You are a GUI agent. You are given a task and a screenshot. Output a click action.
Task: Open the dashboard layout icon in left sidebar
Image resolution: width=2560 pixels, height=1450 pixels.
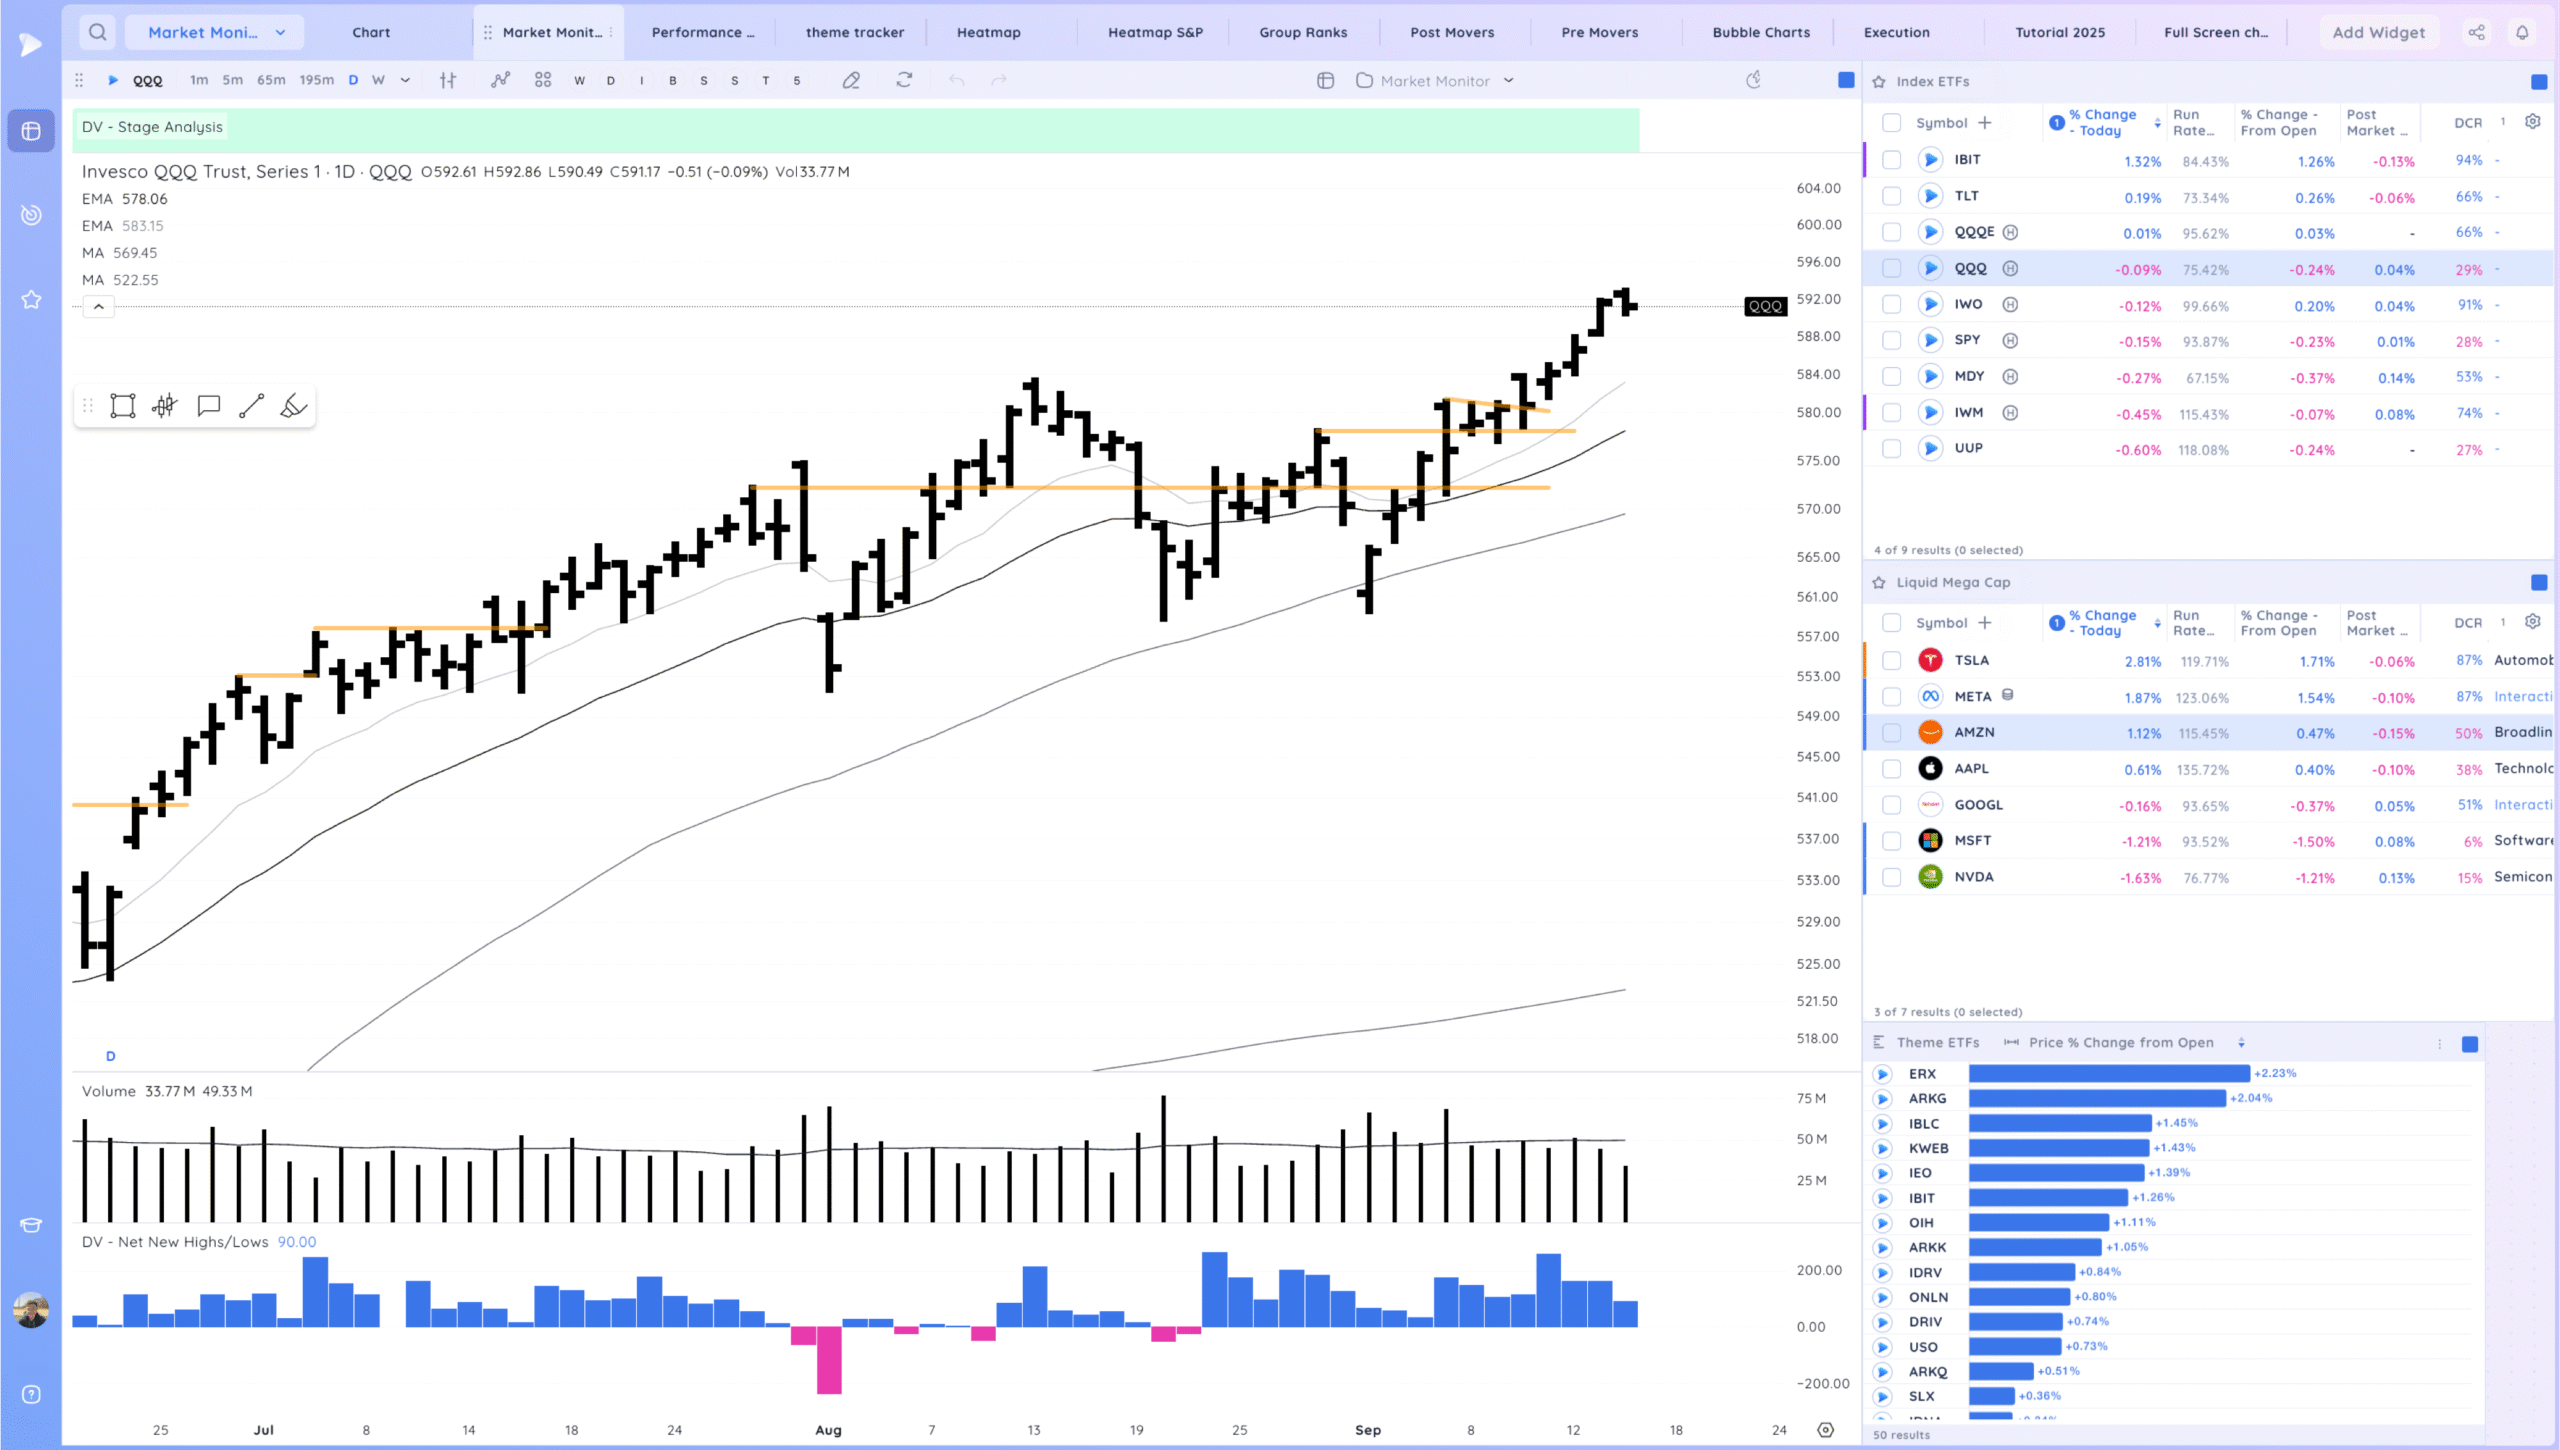click(31, 131)
